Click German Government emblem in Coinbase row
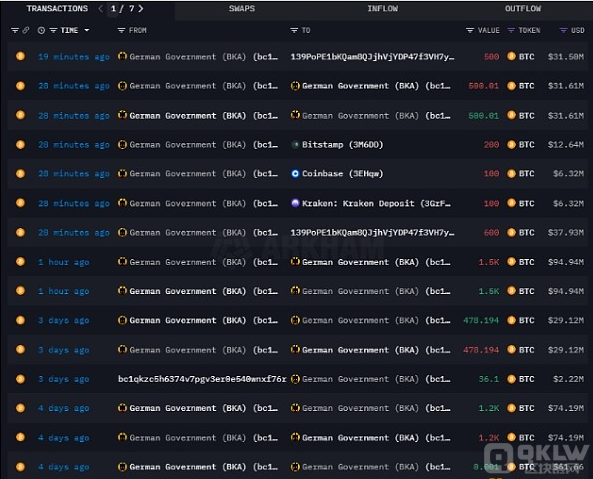The height and width of the screenshot is (479, 593). point(122,173)
